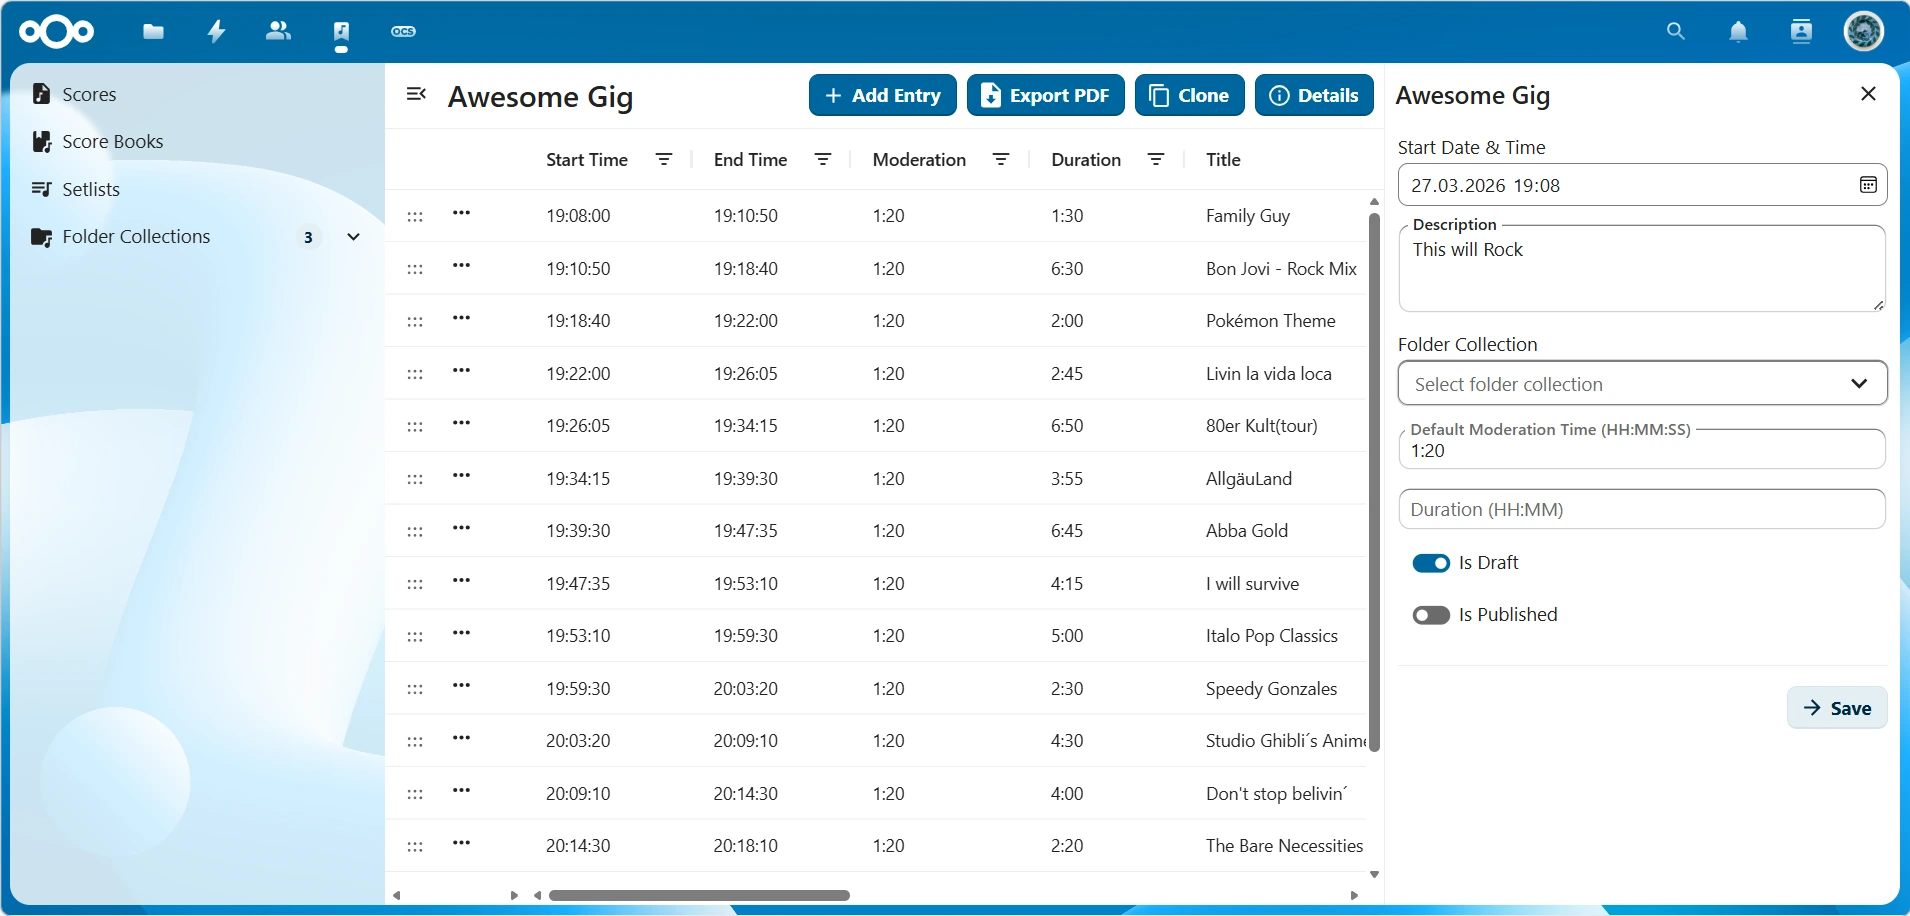The image size is (1910, 916).
Task: Open the contacts menu icon in header
Action: [1801, 32]
